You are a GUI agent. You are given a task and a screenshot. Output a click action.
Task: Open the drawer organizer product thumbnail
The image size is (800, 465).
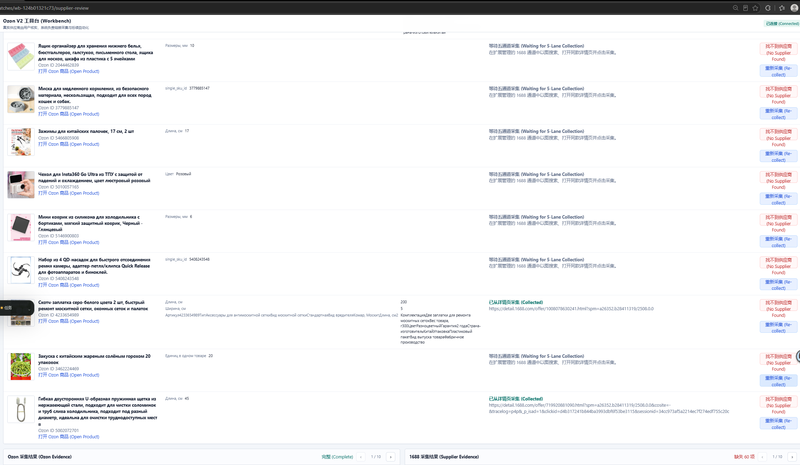21,56
